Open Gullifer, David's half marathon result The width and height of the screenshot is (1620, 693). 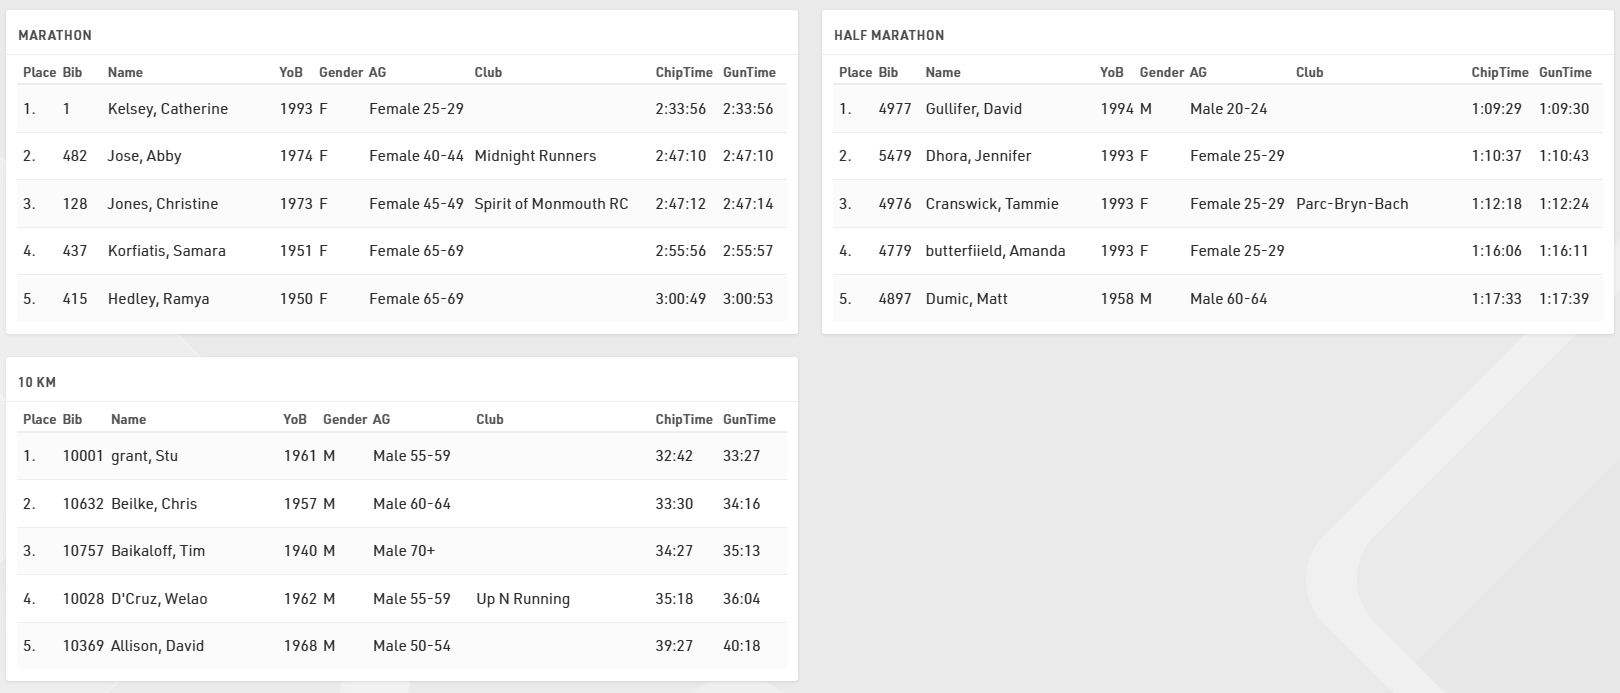(973, 109)
